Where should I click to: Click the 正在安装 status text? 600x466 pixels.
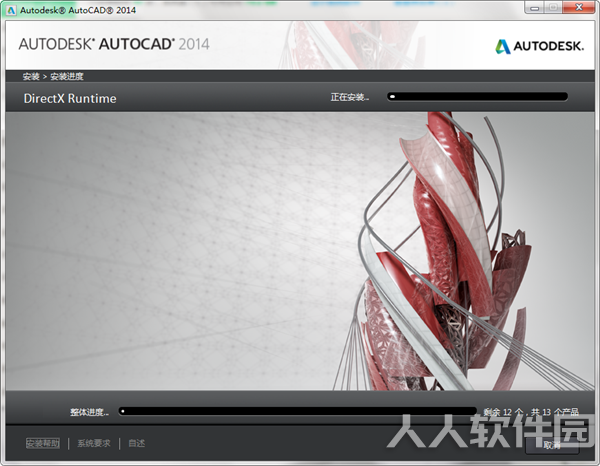coord(350,97)
